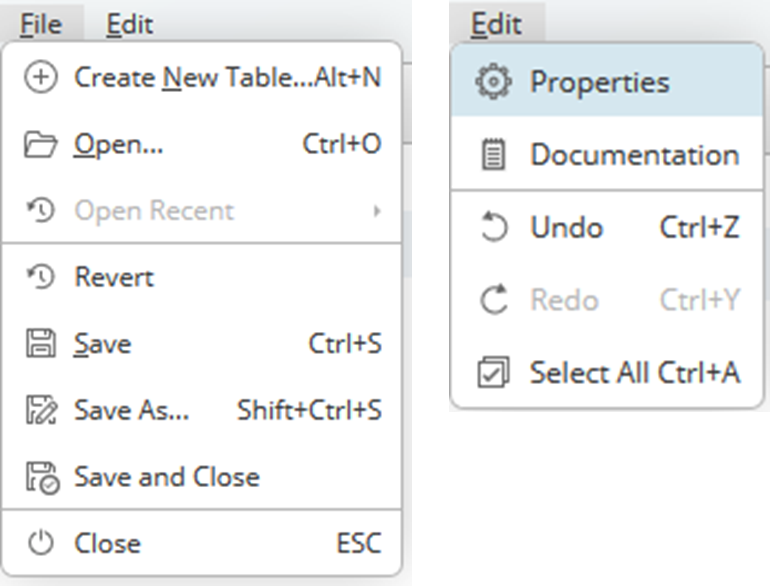This screenshot has width=770, height=586.
Task: Click the Undo arrow icon
Action: [493, 227]
